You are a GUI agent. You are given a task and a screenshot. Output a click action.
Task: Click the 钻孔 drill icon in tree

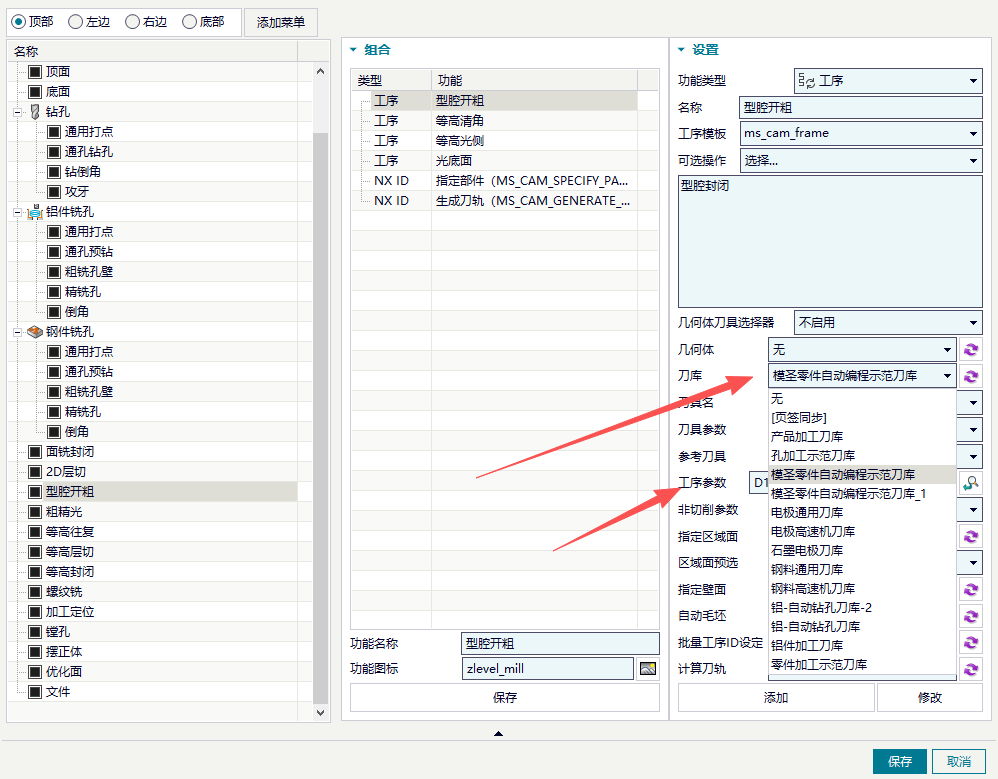(35, 111)
